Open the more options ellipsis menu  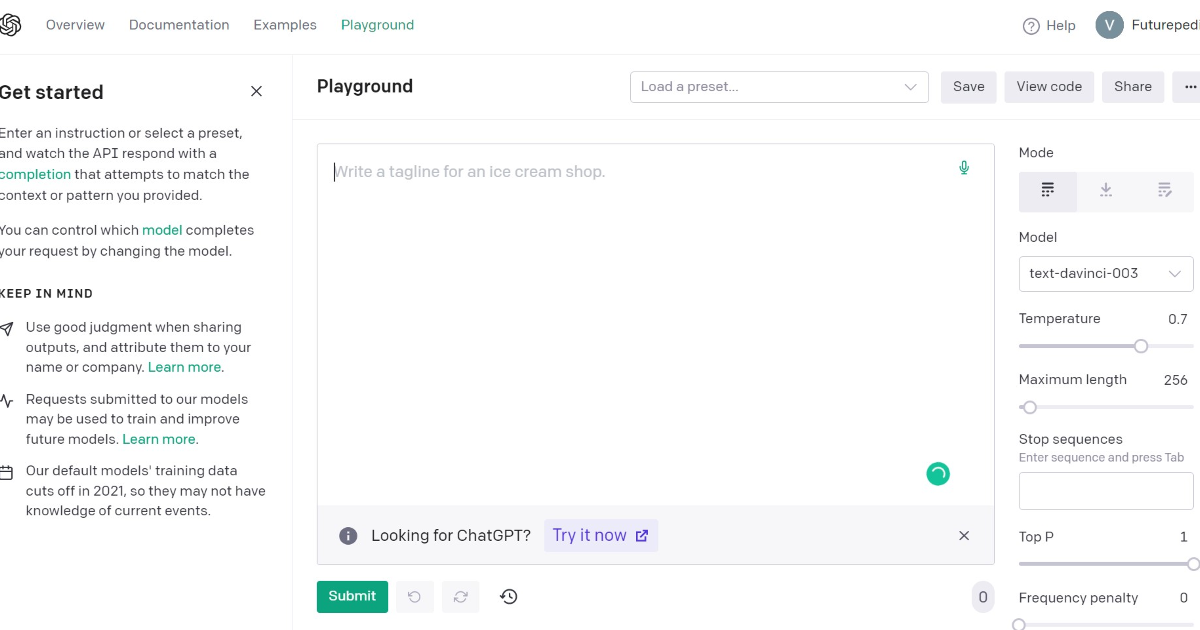pyautogui.click(x=1189, y=87)
